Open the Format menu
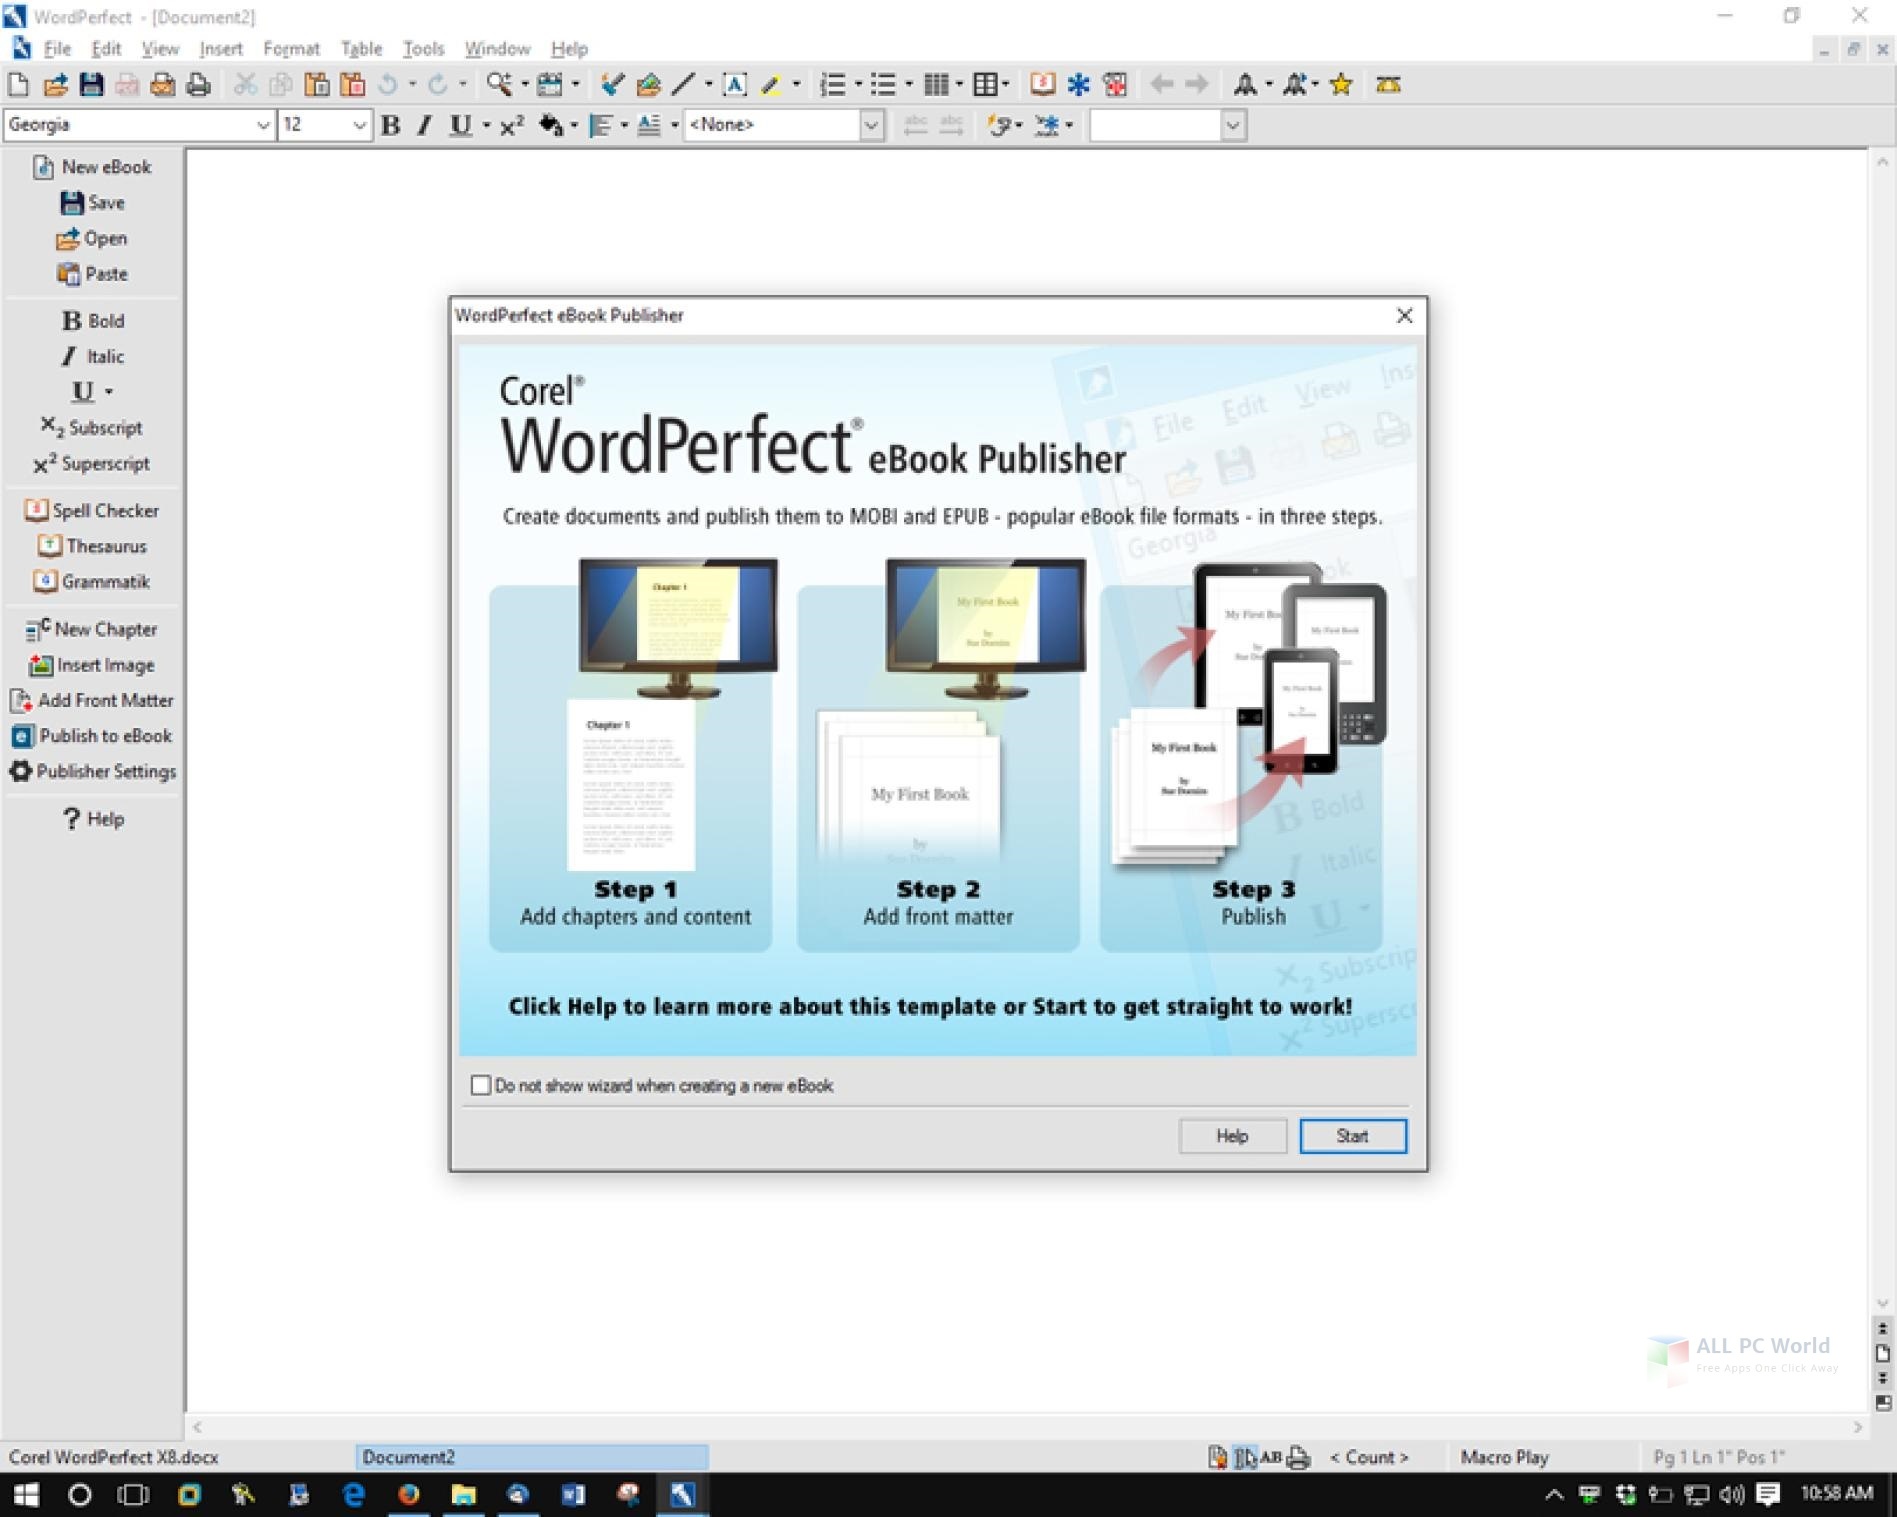The image size is (1897, 1517). 291,48
